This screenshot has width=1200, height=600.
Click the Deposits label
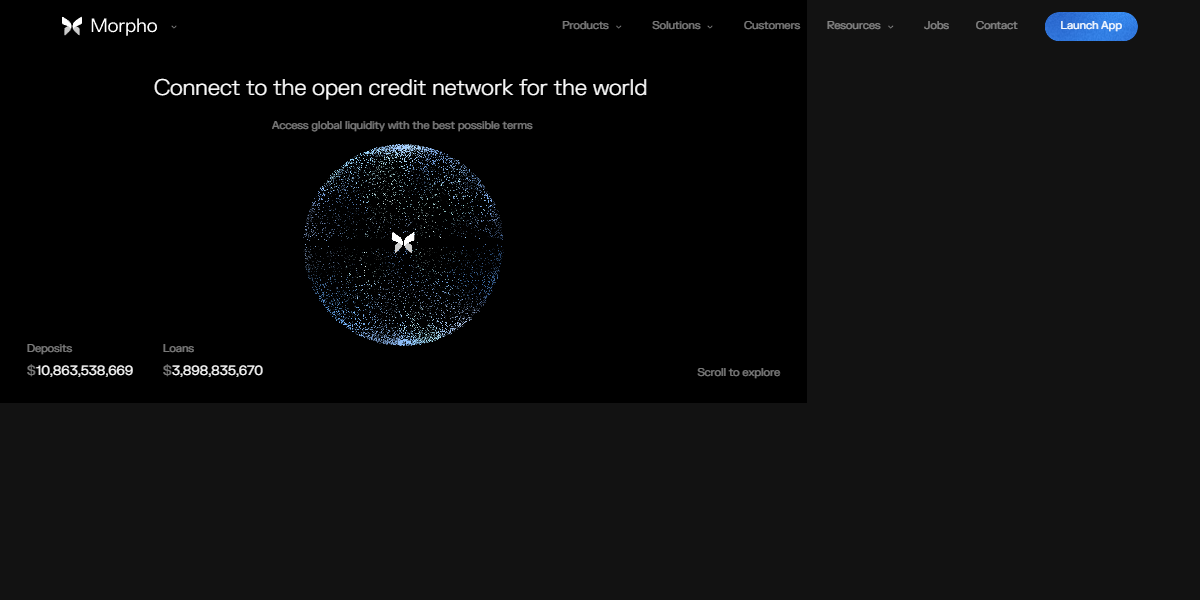click(x=49, y=348)
